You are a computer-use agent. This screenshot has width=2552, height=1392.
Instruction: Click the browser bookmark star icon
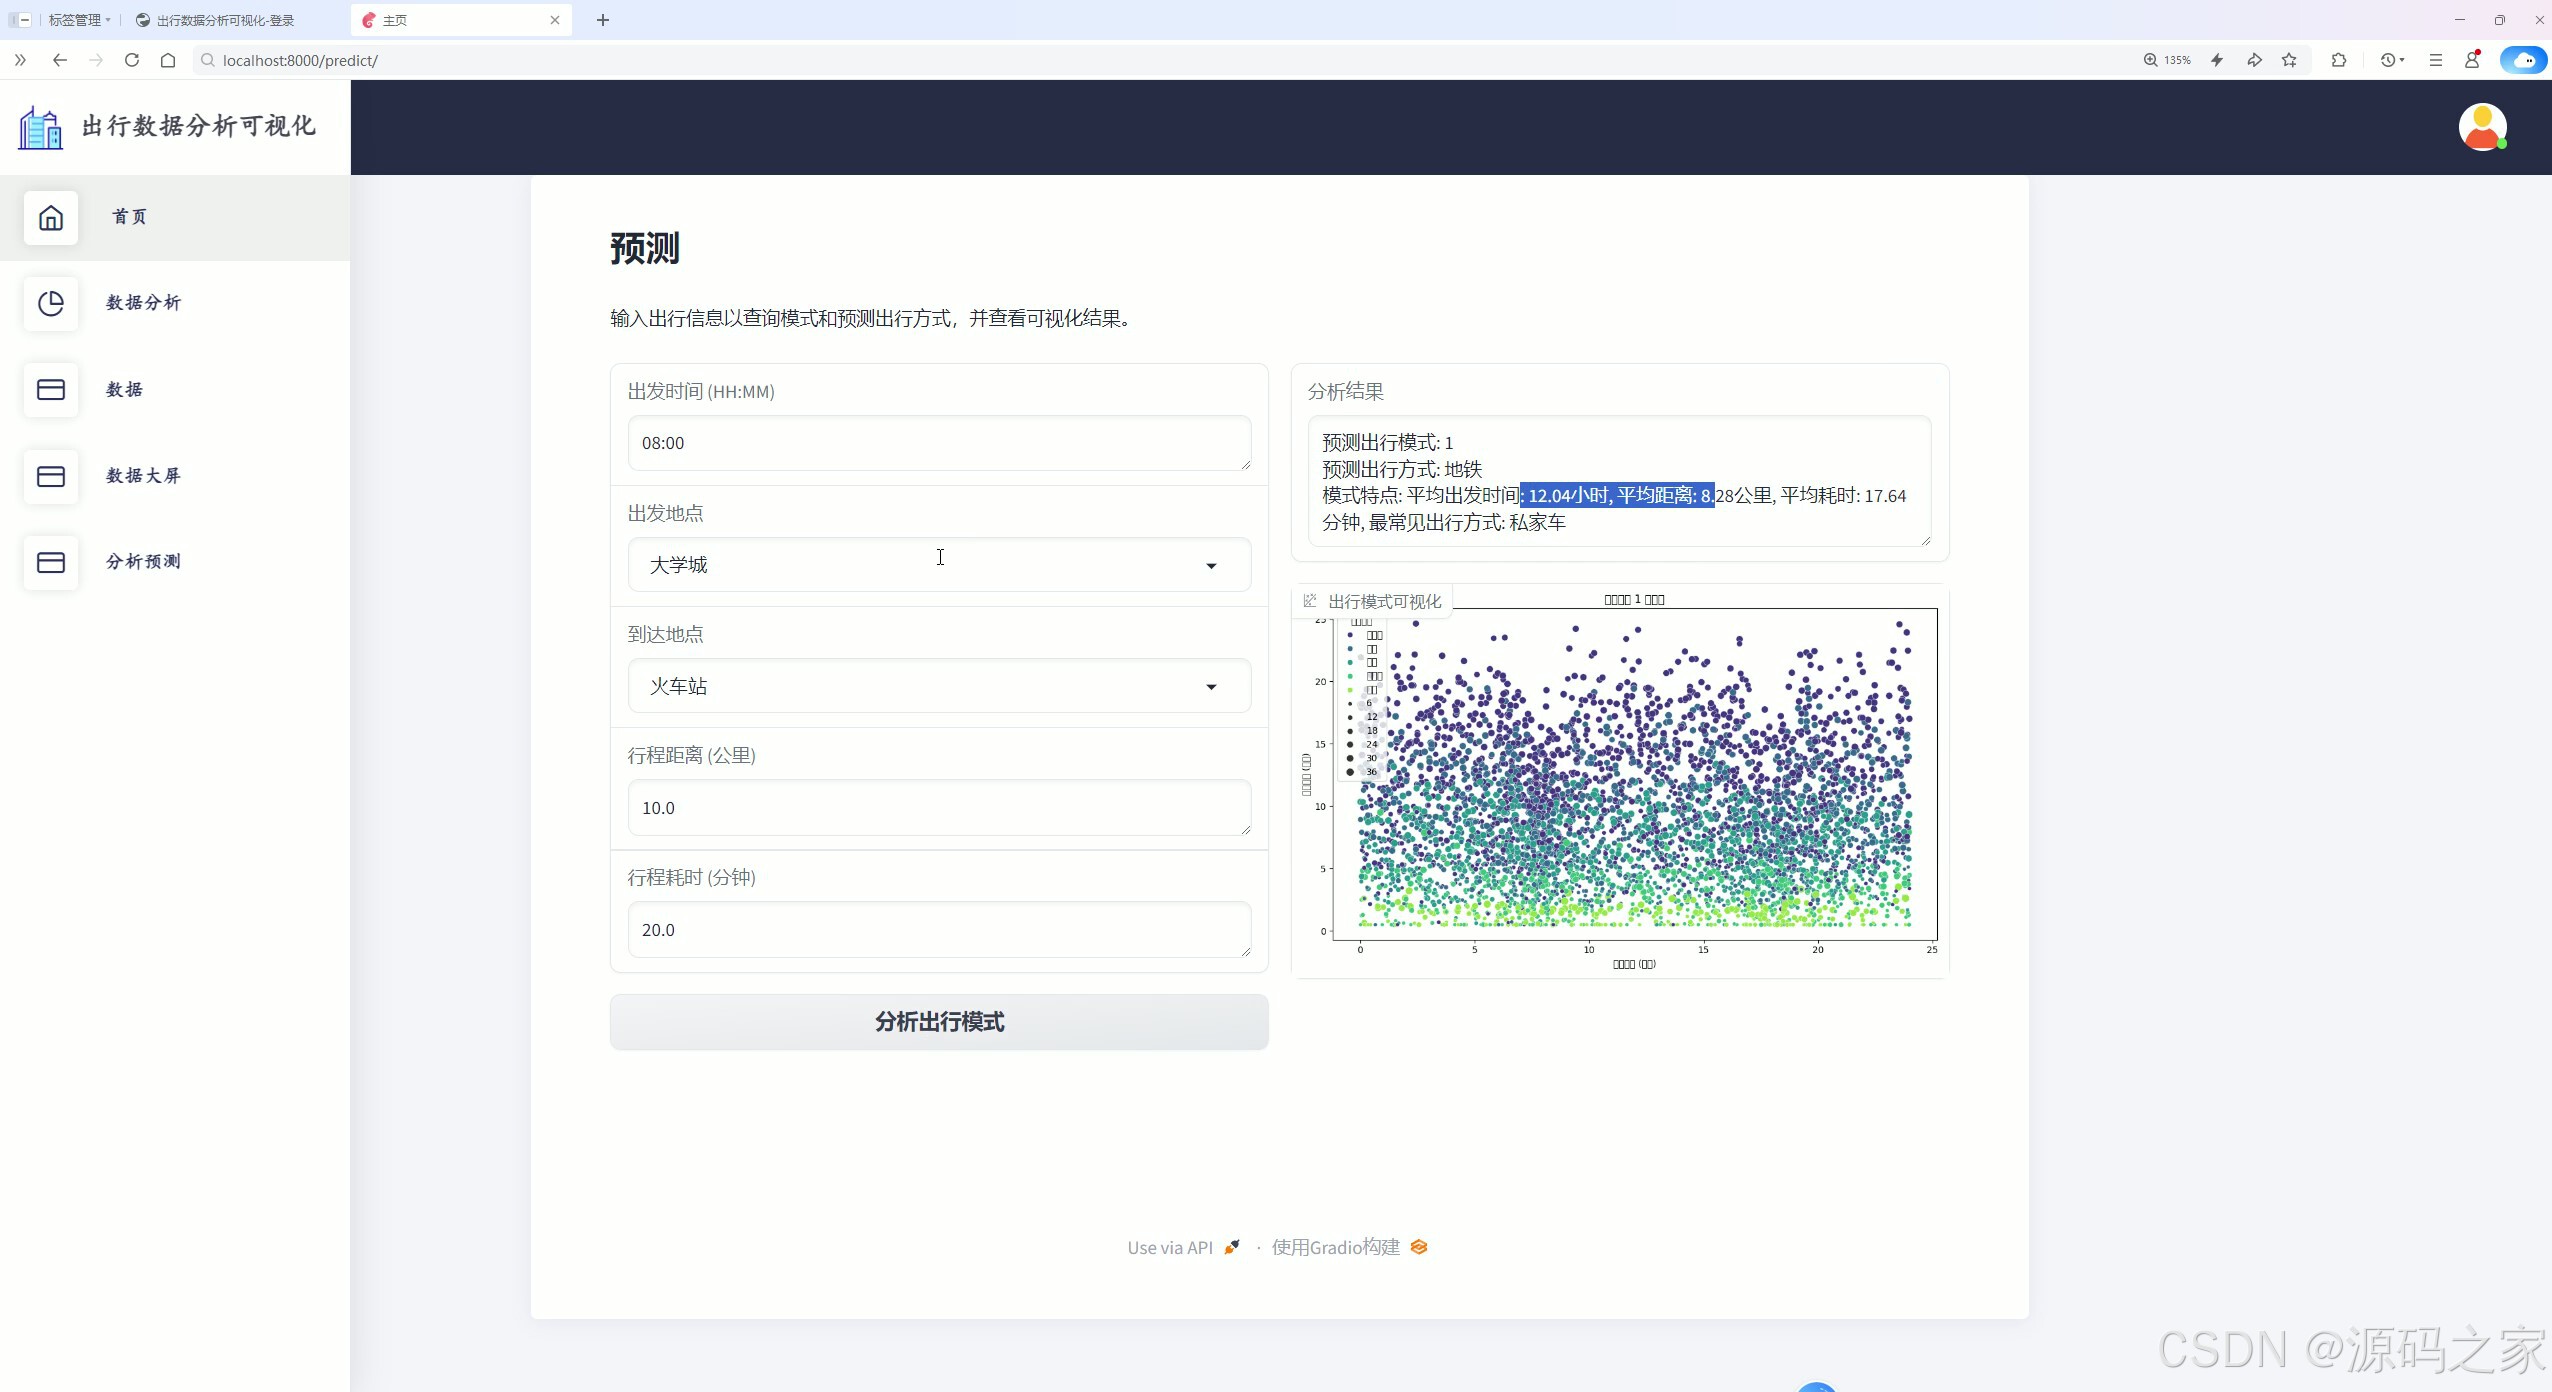(2289, 60)
